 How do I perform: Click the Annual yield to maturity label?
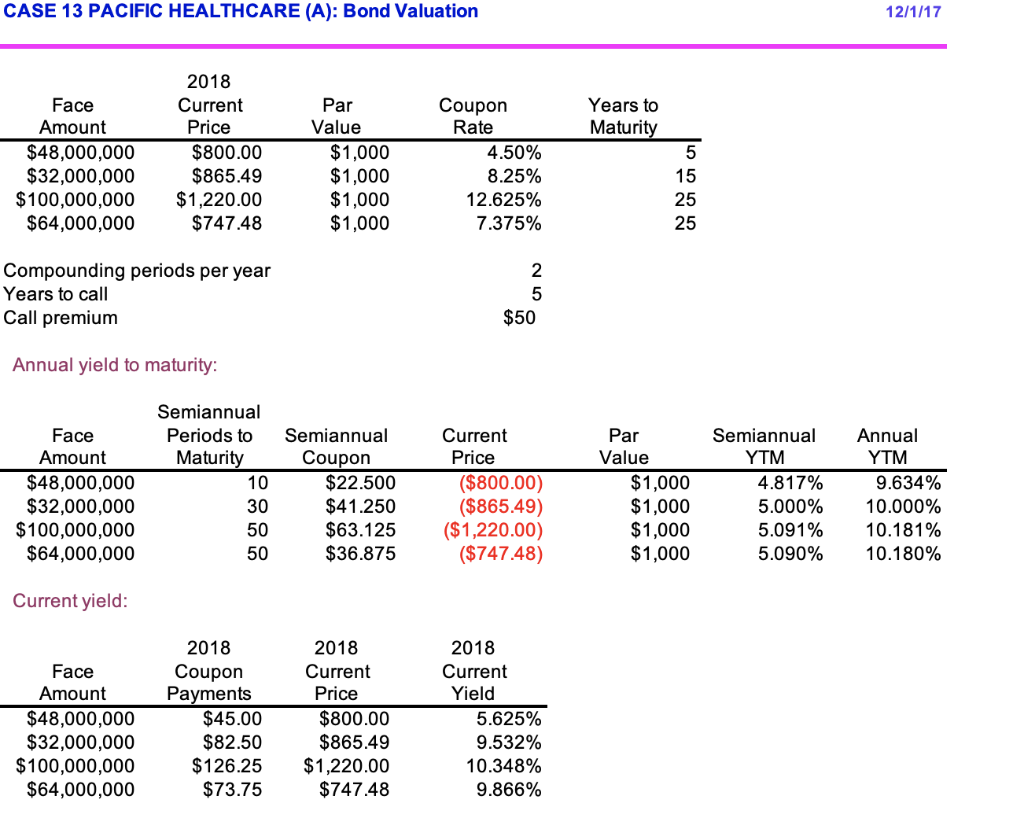[x=114, y=365]
